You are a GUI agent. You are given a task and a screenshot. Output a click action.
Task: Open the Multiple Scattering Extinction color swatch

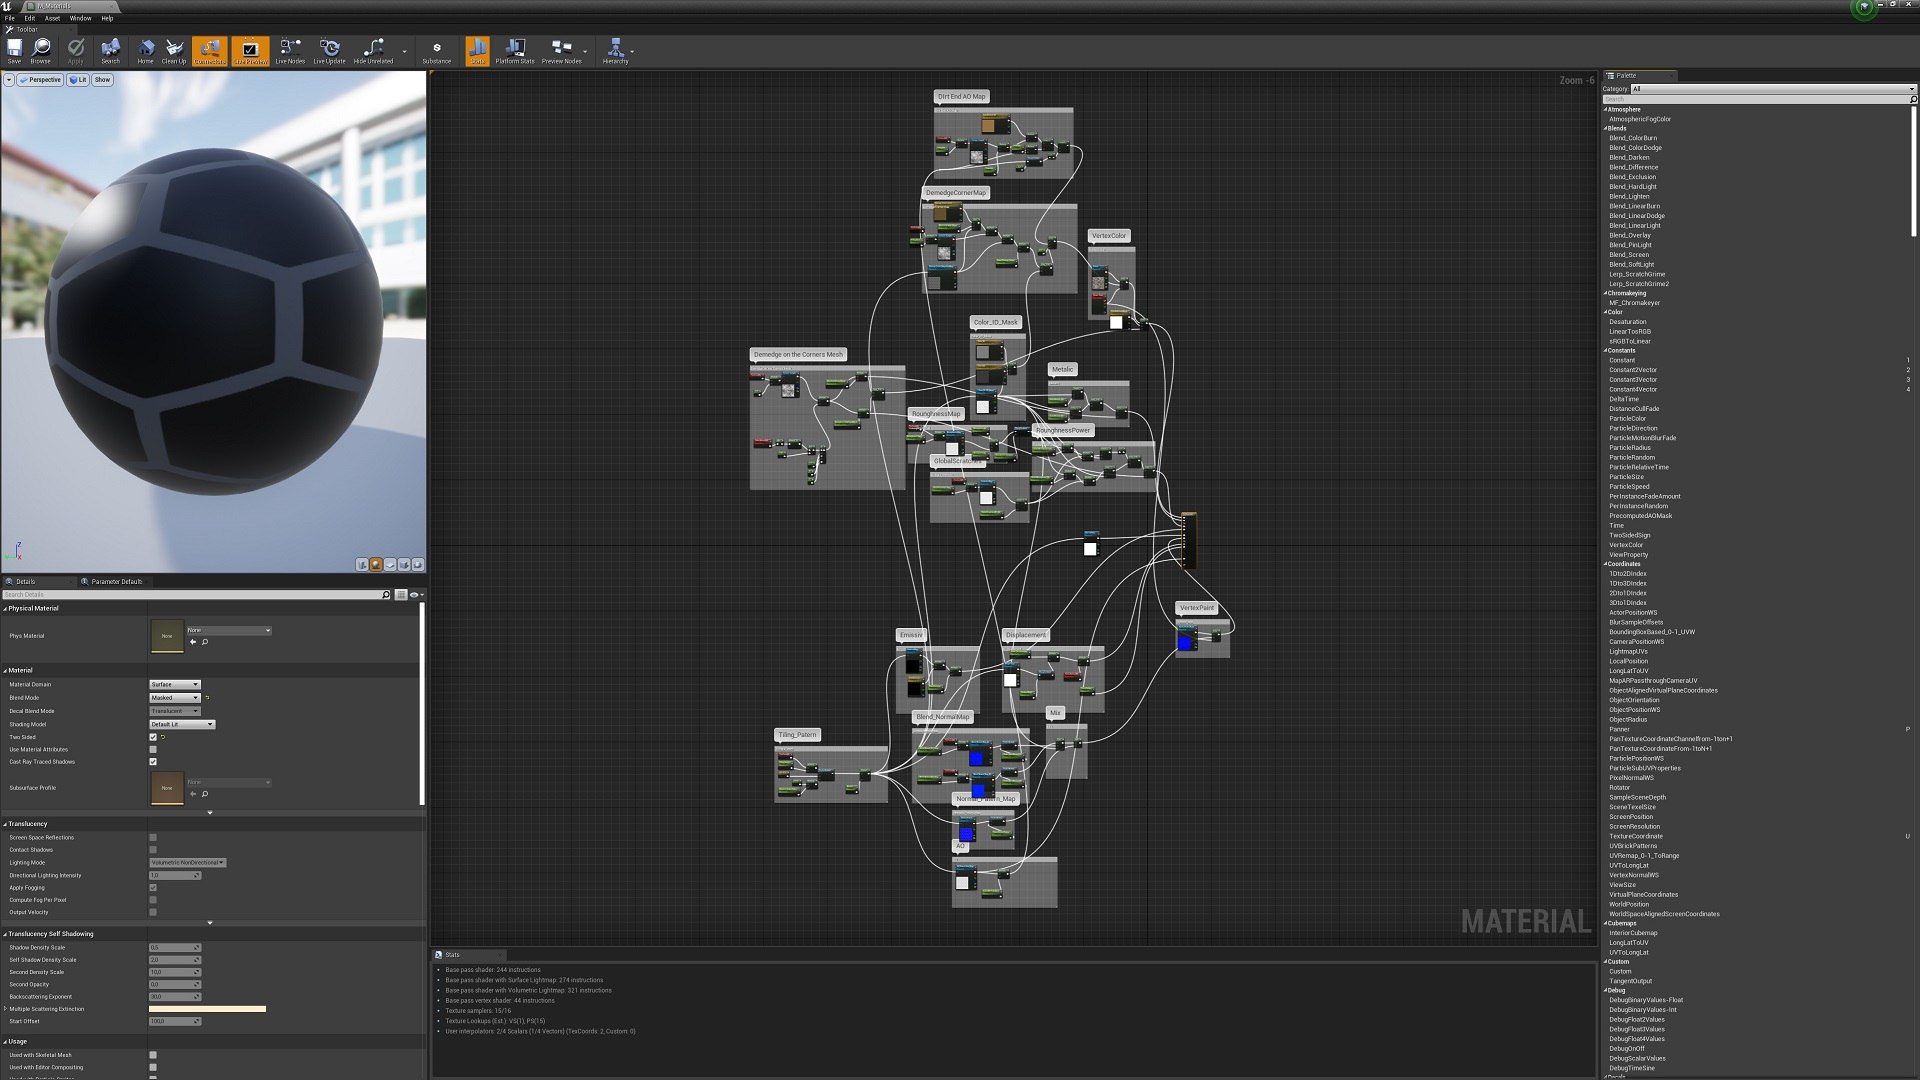207,1009
